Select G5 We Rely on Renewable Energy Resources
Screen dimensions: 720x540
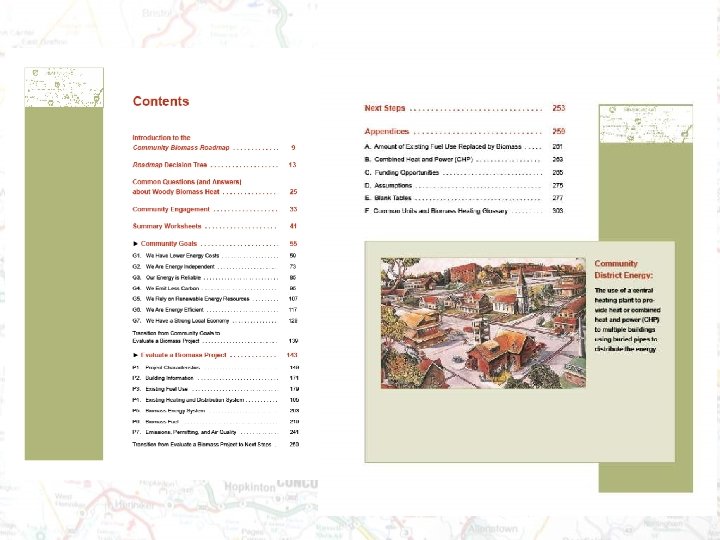[x=214, y=299]
